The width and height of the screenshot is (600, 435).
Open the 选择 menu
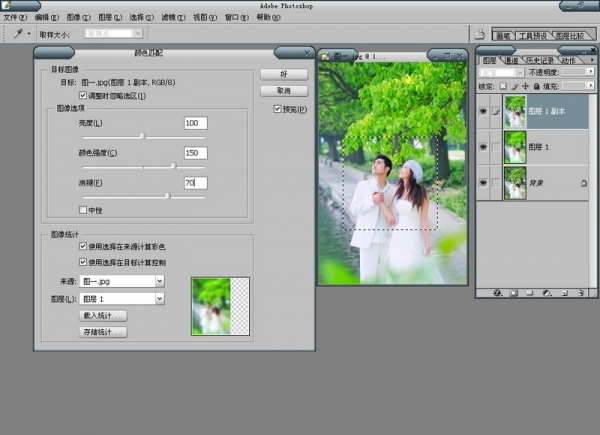click(x=142, y=17)
